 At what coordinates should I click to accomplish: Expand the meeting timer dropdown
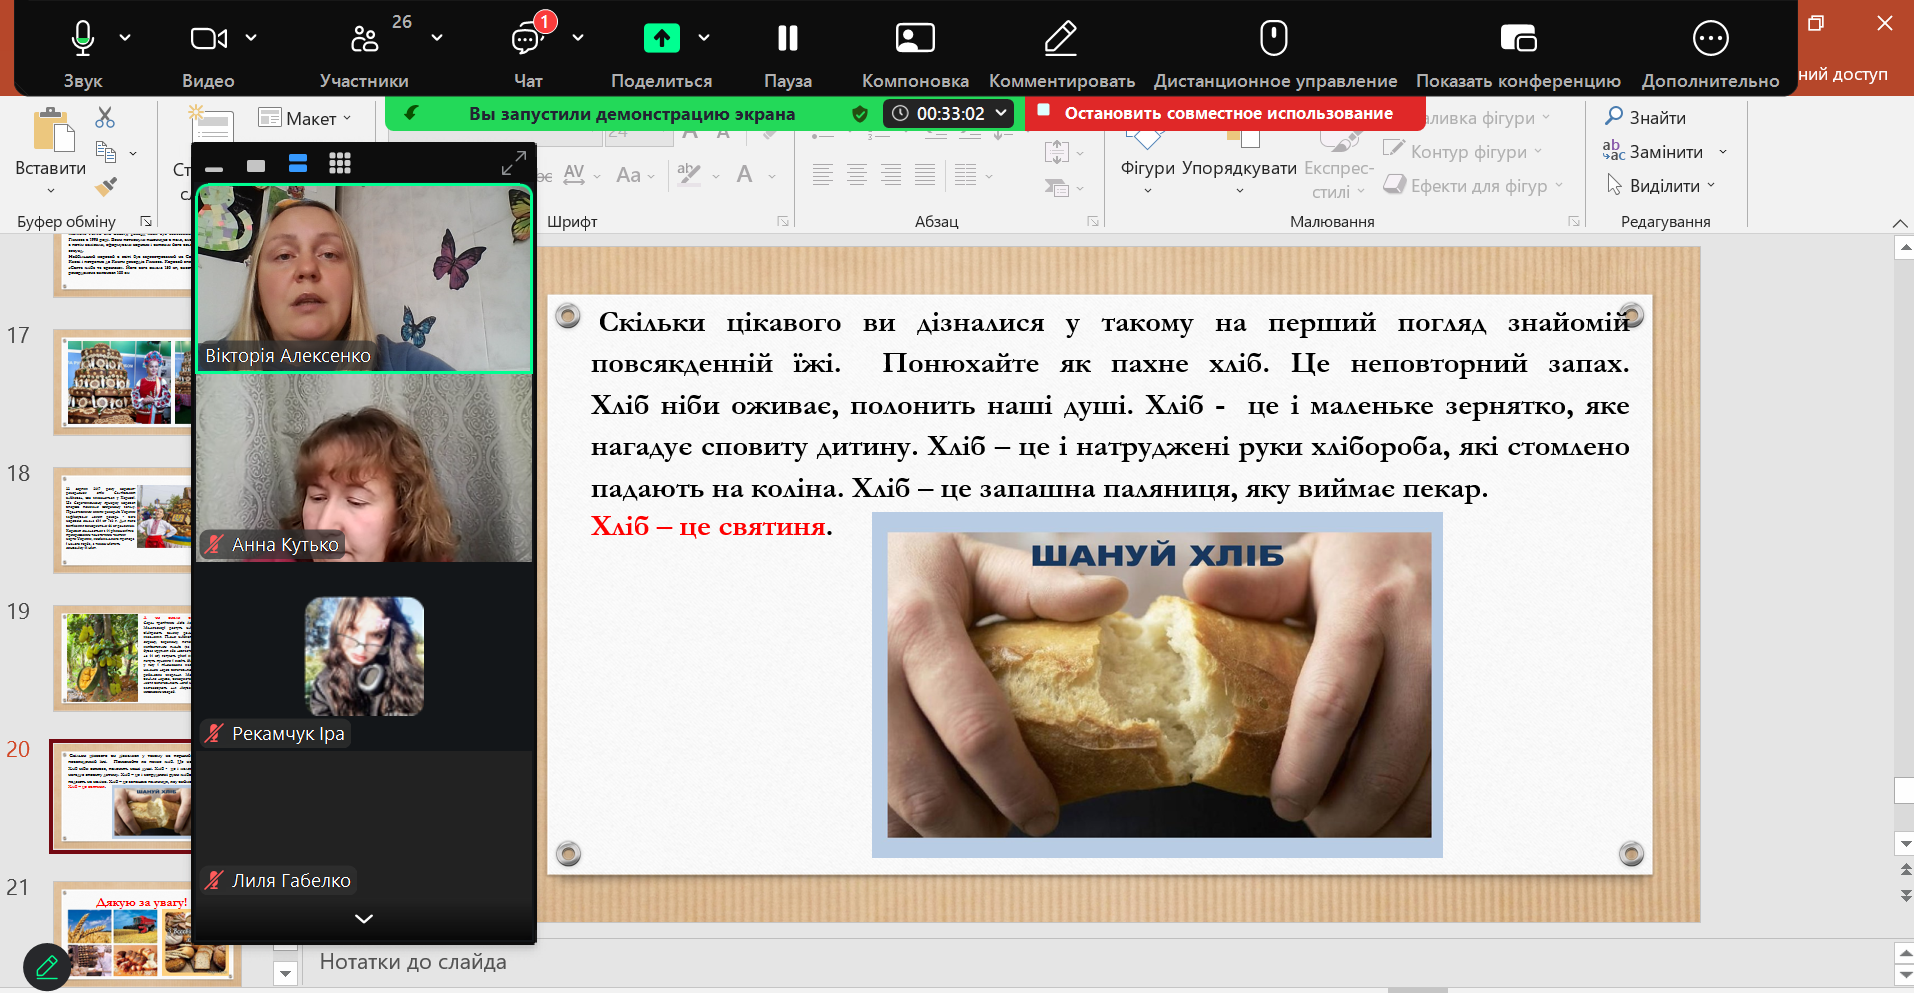click(x=1001, y=113)
